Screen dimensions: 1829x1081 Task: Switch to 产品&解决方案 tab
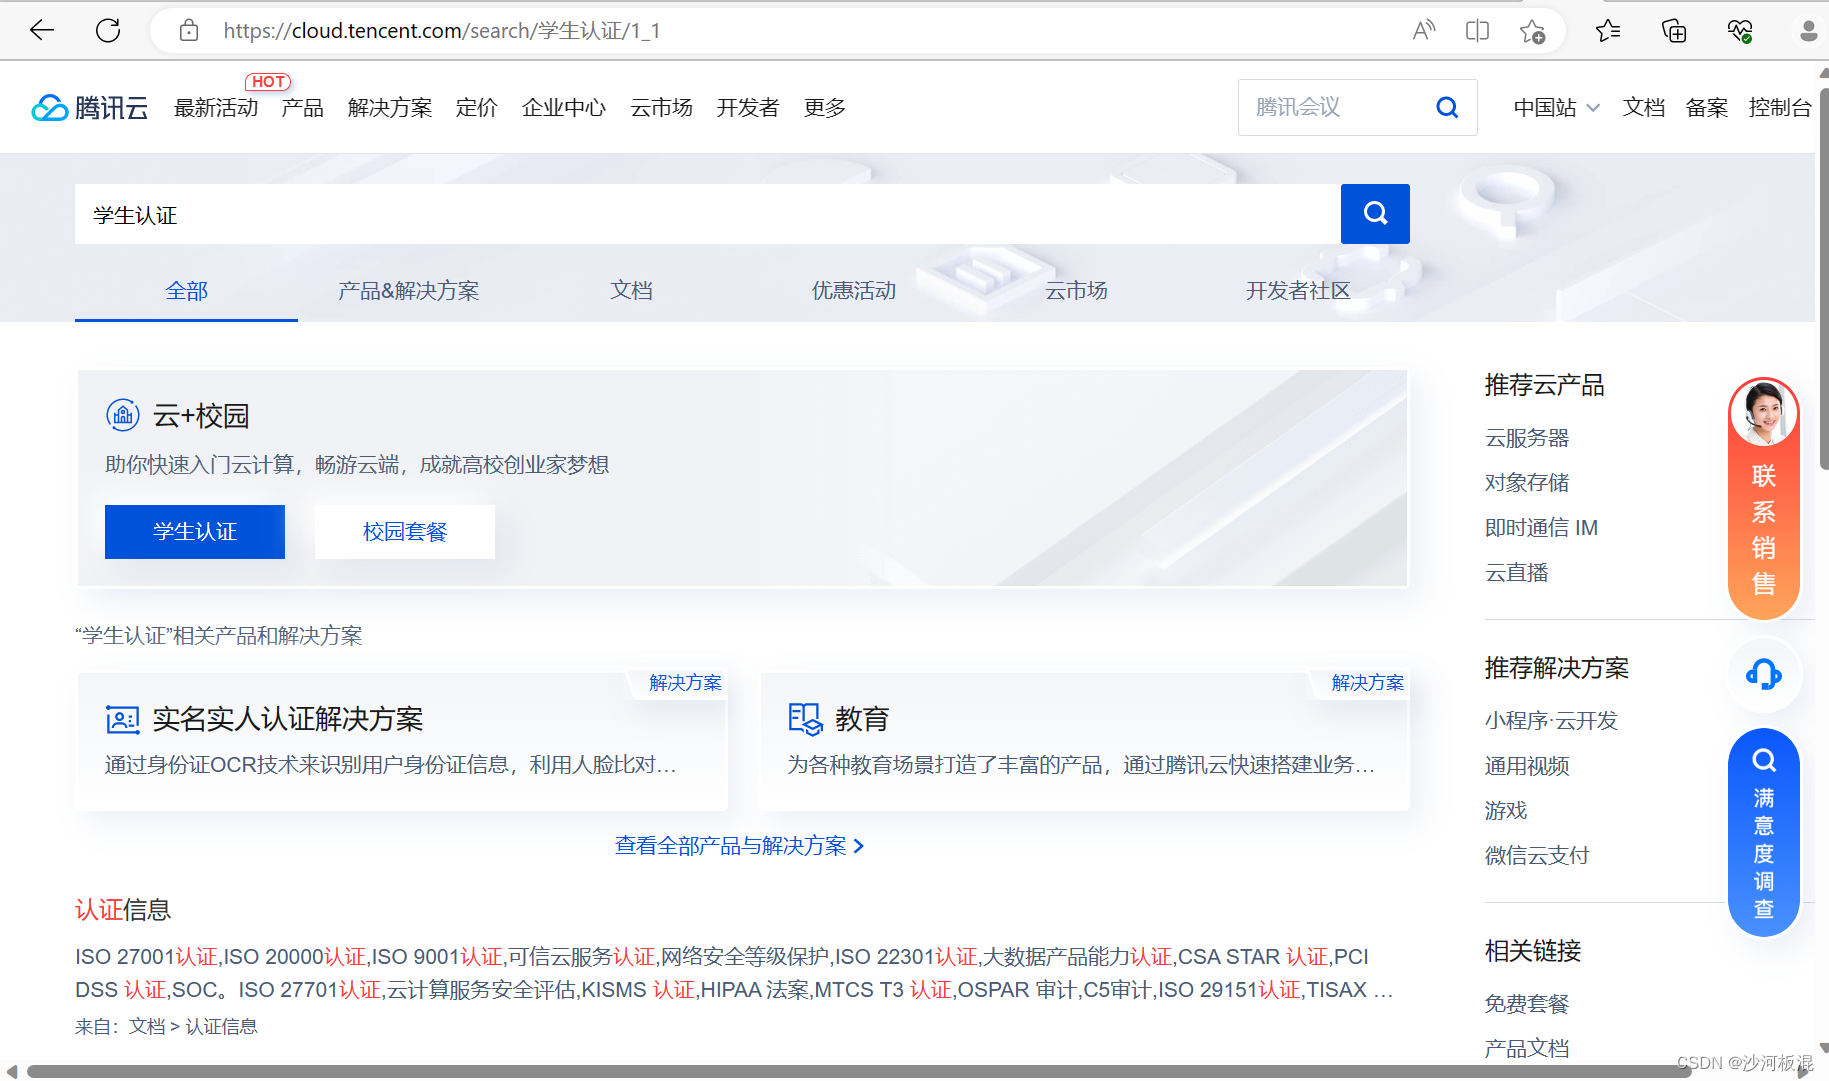click(x=409, y=291)
